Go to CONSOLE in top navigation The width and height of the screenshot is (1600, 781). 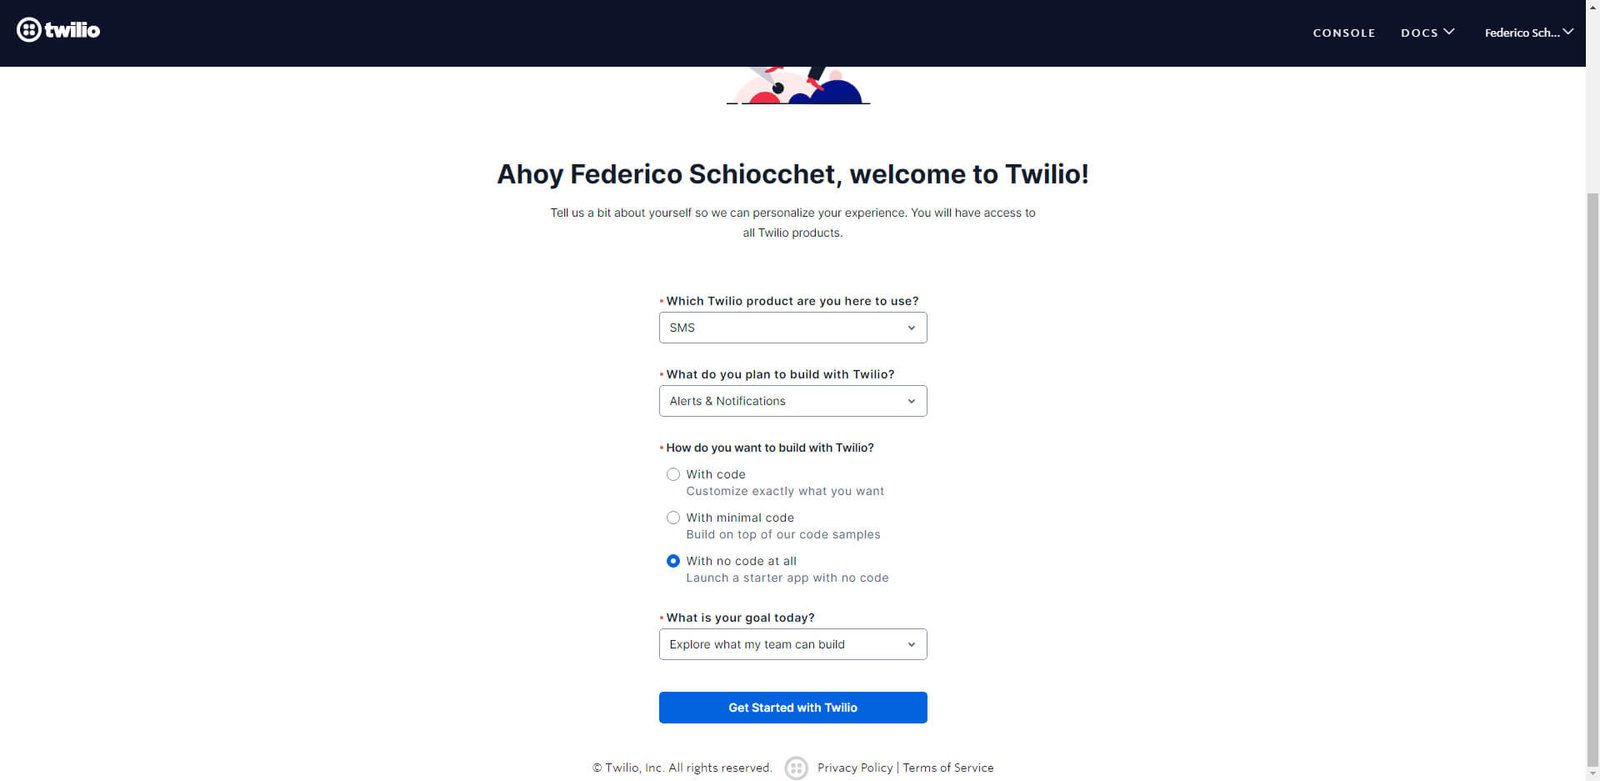pos(1344,33)
